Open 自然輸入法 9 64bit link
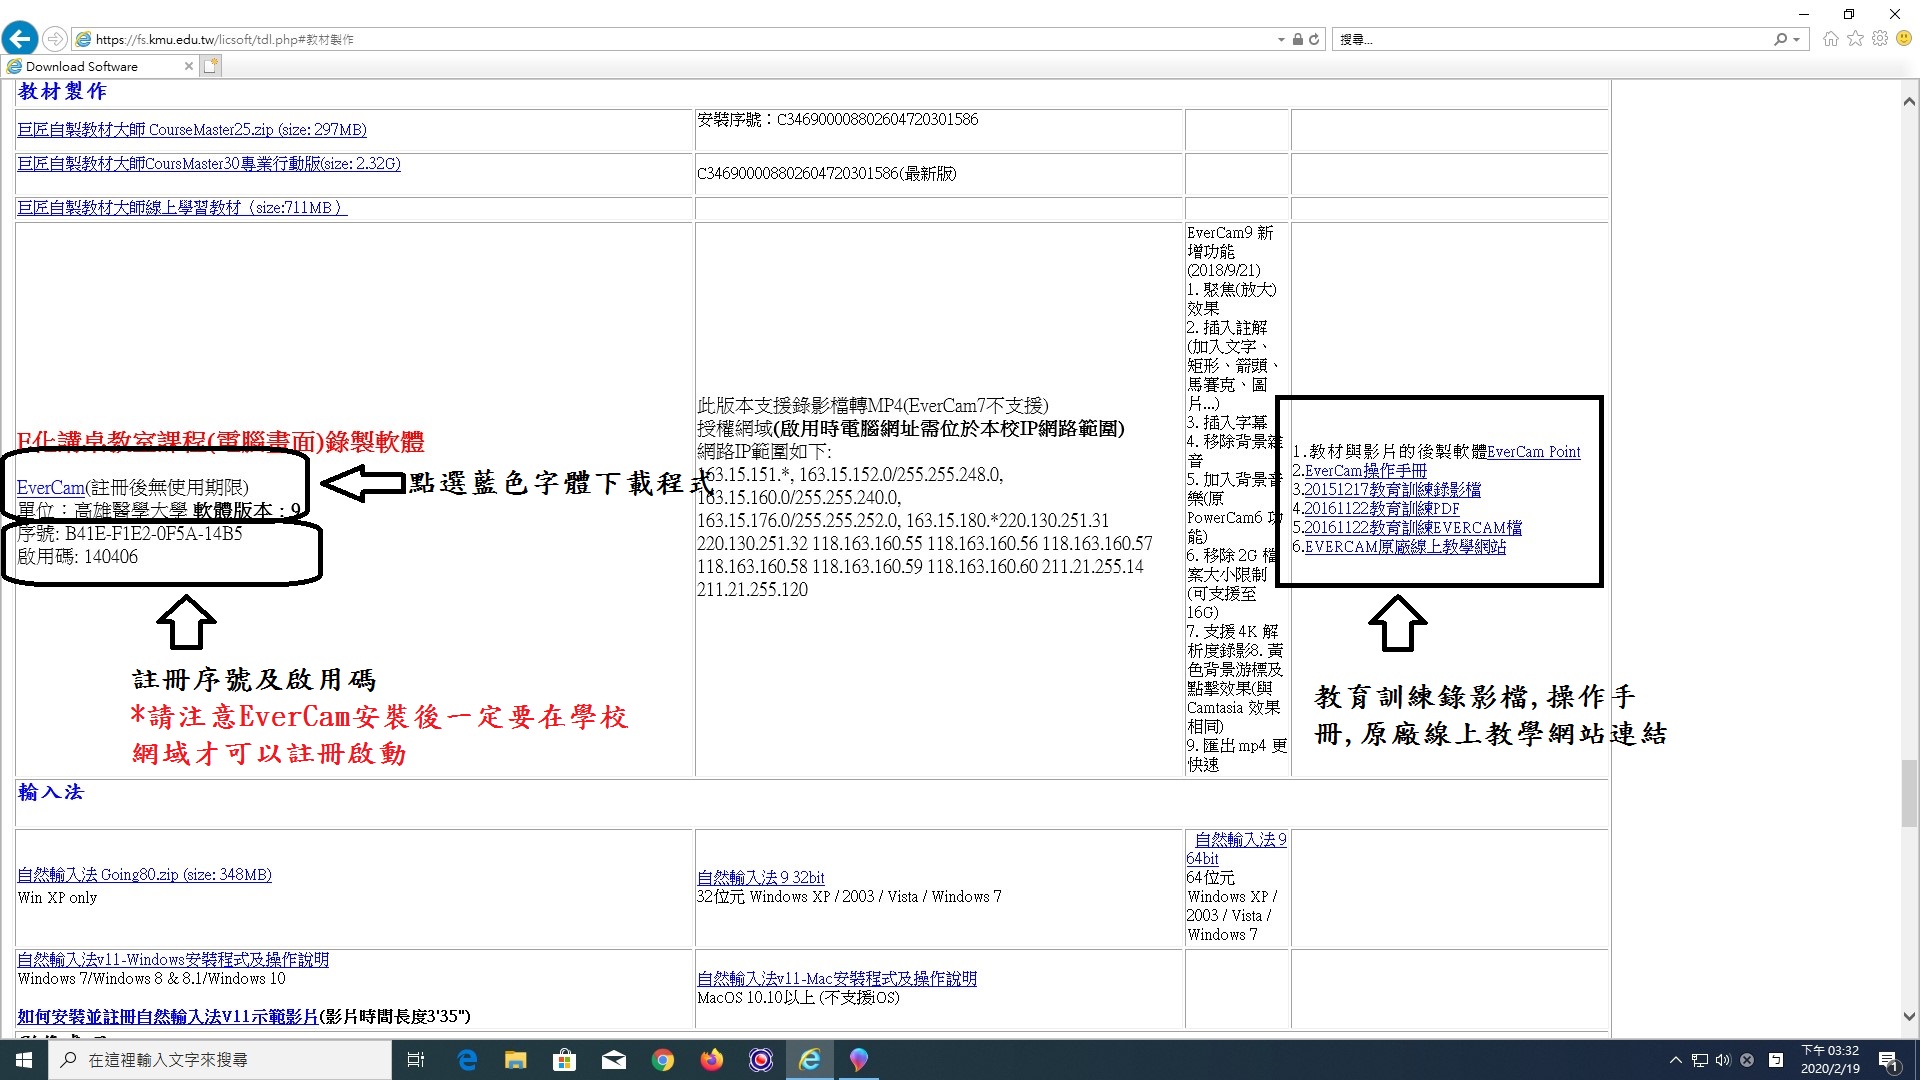The height and width of the screenshot is (1080, 1920). pyautogui.click(x=1236, y=849)
